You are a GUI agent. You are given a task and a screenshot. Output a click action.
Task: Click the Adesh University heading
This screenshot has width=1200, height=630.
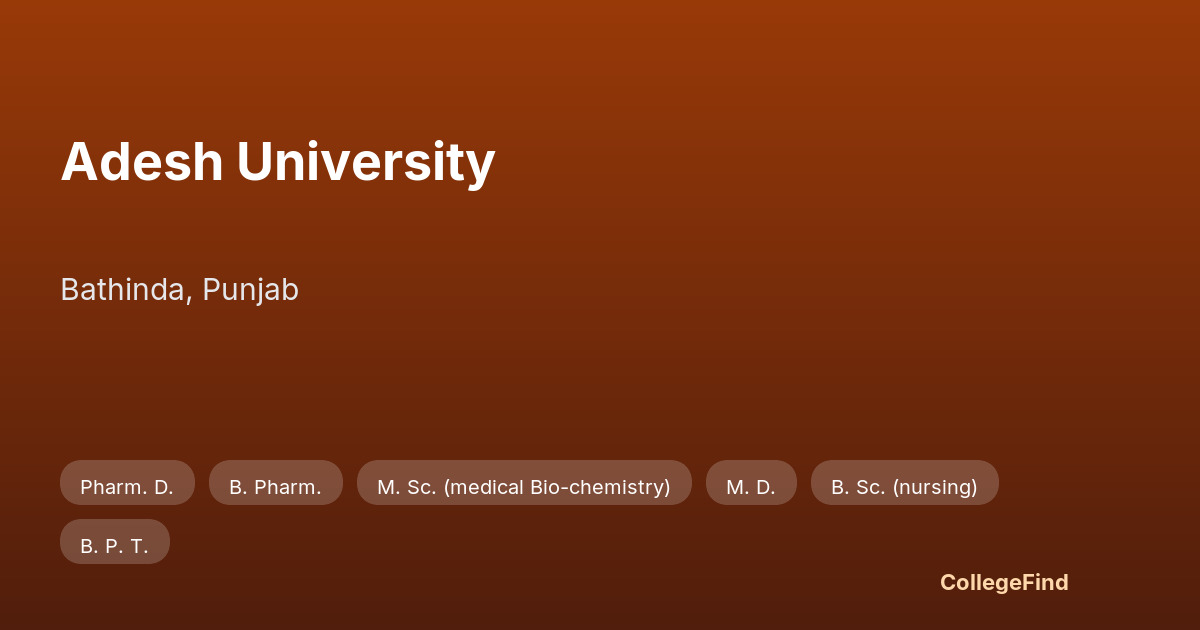pos(278,161)
